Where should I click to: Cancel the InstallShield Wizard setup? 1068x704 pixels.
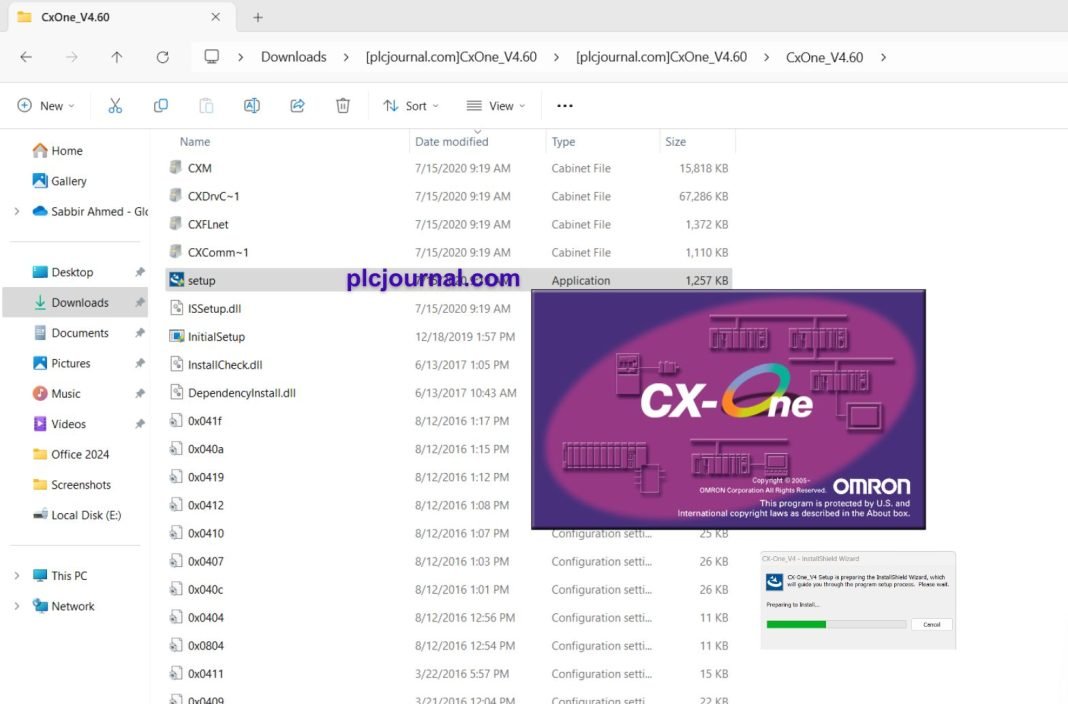click(931, 623)
